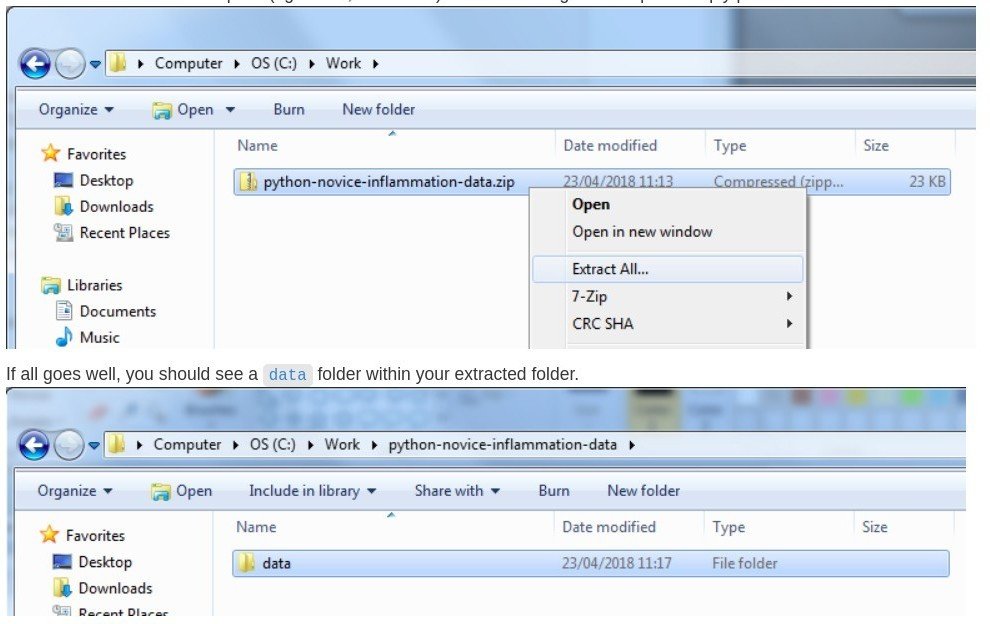Click Back arrow in the extracted folder window
990x624 pixels.
(x=34, y=445)
